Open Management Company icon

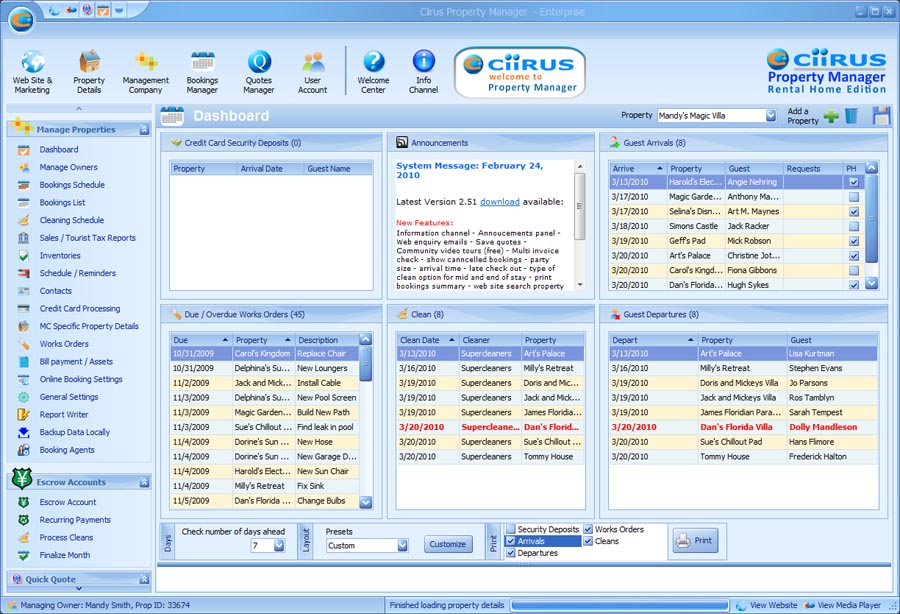[146, 61]
